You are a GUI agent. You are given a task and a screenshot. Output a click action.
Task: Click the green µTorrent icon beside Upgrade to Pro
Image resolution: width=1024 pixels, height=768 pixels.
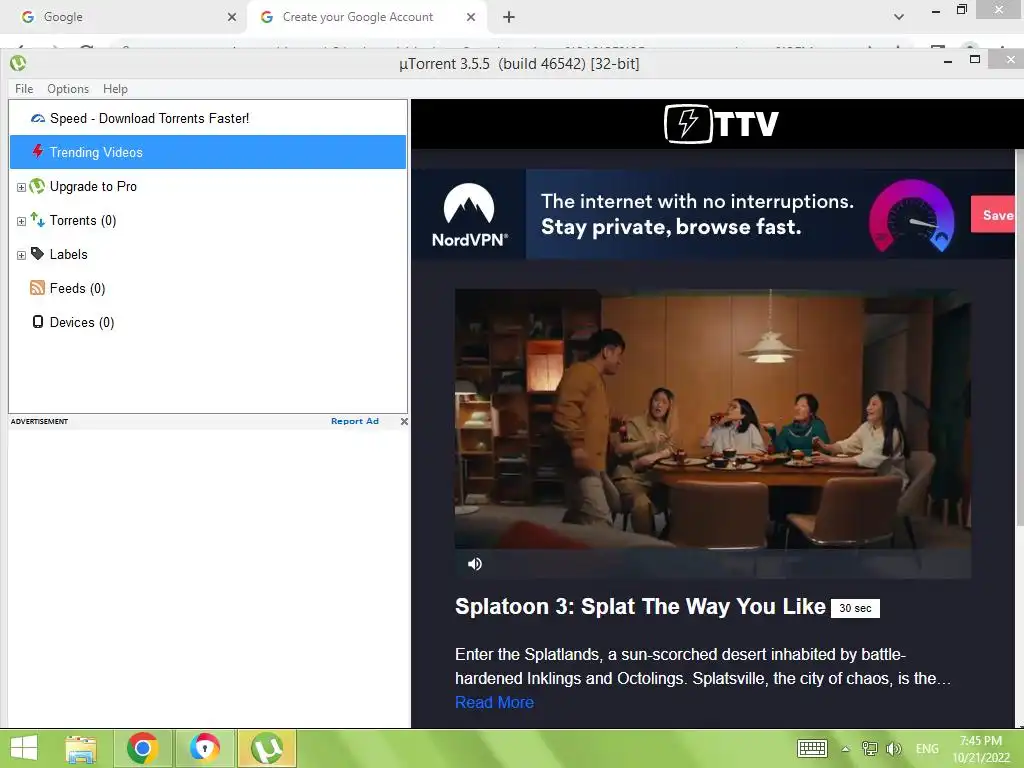click(38, 186)
